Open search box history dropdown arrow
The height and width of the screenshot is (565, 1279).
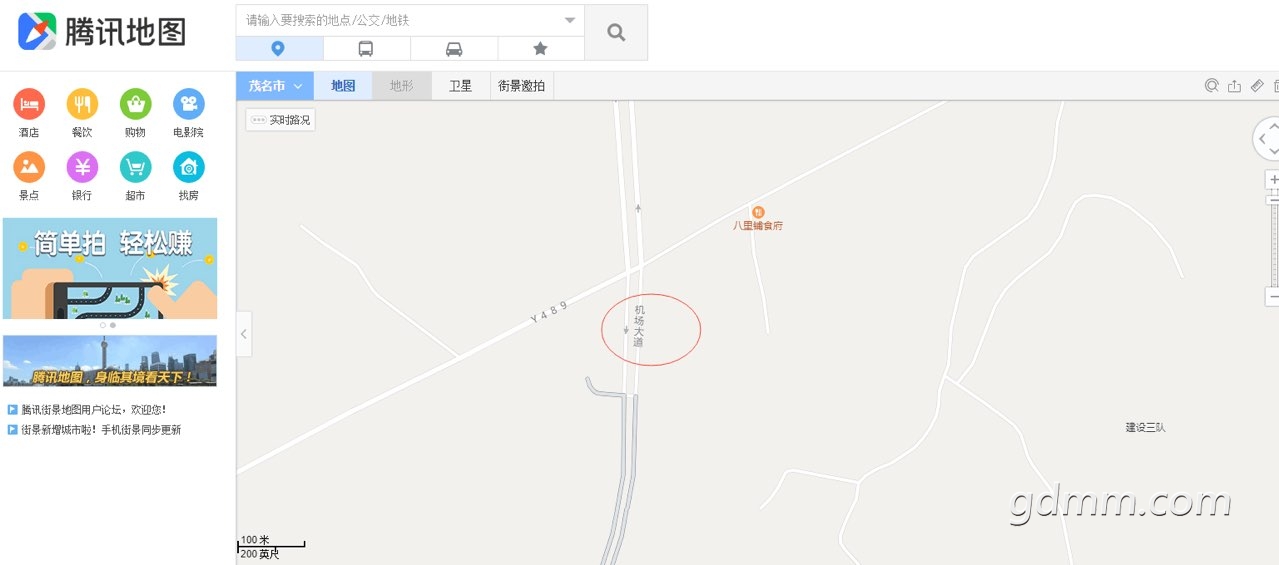pyautogui.click(x=570, y=20)
